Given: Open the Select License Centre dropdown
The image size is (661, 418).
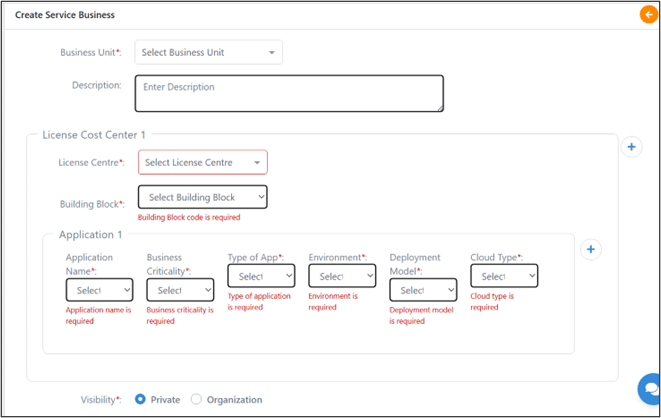Looking at the screenshot, I should [x=203, y=163].
